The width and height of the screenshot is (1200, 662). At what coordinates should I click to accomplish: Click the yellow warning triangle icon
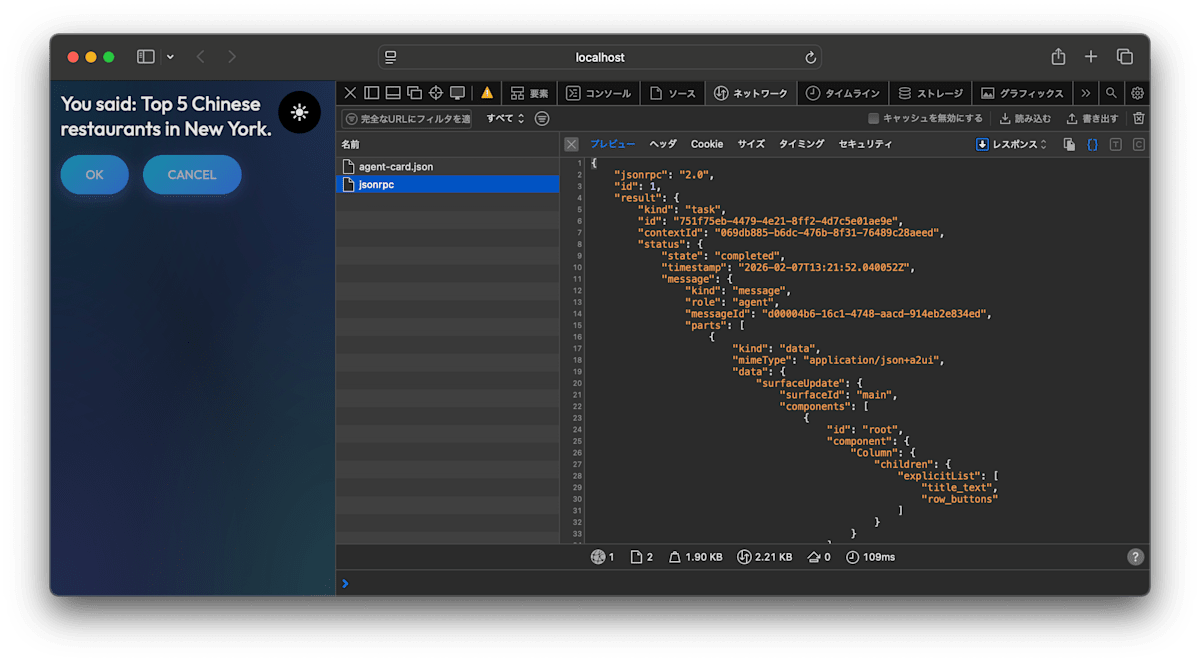487,93
